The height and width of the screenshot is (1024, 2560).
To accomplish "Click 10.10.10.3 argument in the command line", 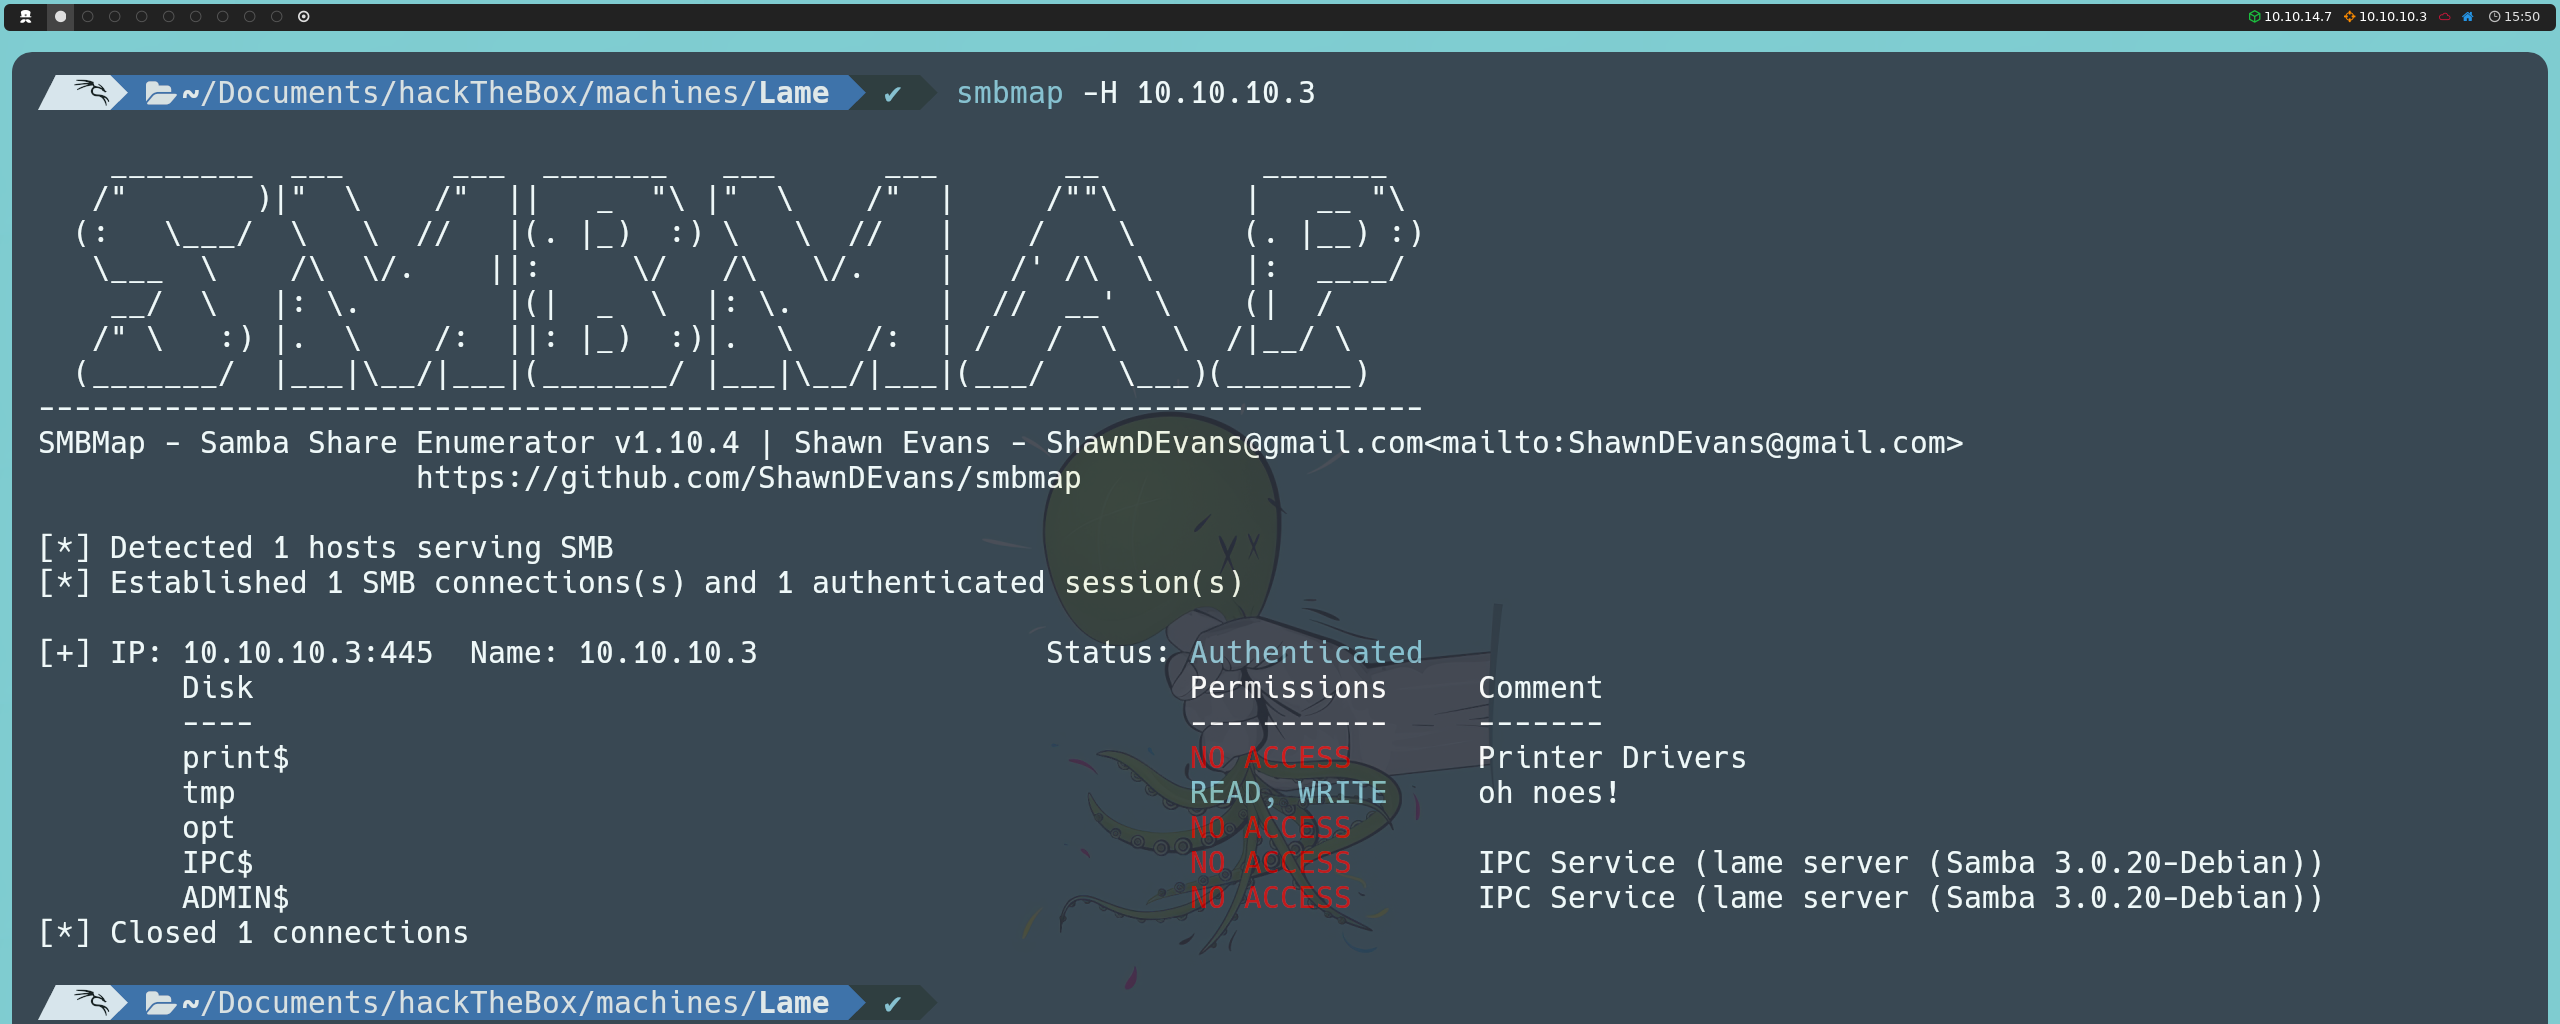I will tap(1226, 93).
